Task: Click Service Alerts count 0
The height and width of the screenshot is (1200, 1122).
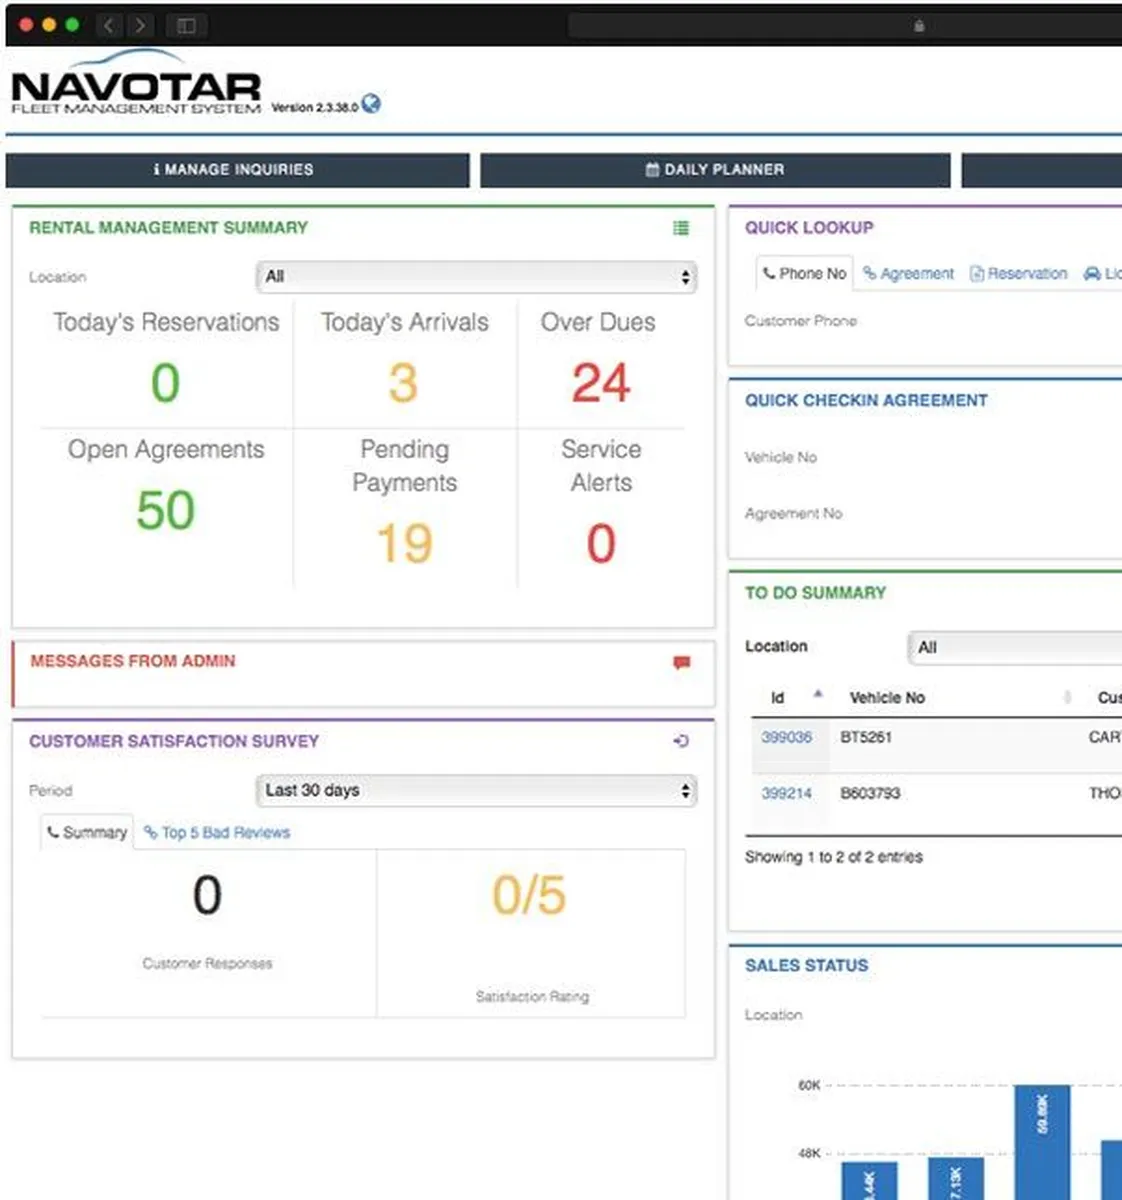Action: 600,543
